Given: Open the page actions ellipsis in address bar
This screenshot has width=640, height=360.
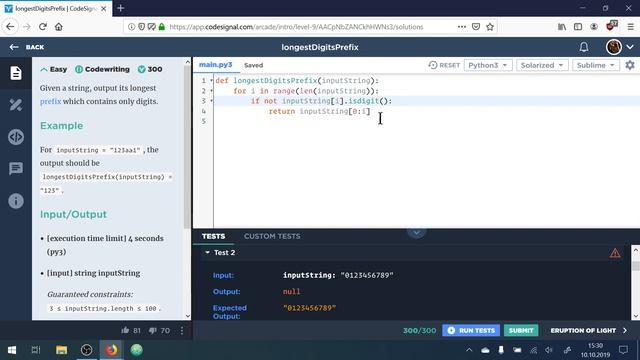Looking at the screenshot, I should [462, 27].
